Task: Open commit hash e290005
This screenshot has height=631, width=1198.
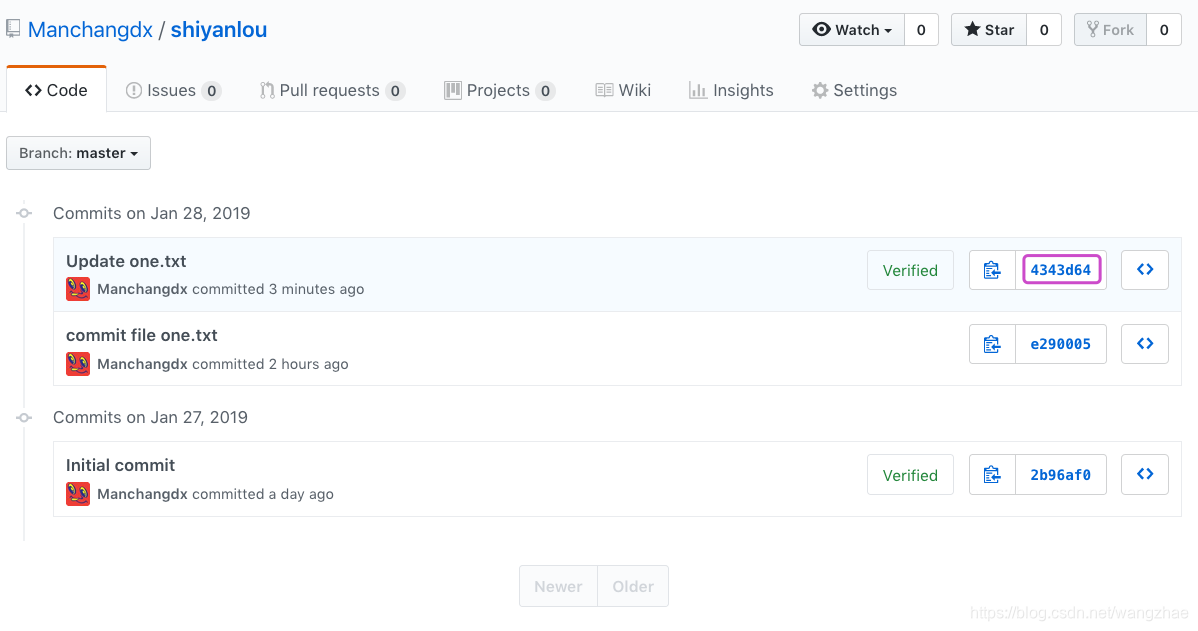Action: click(x=1060, y=345)
